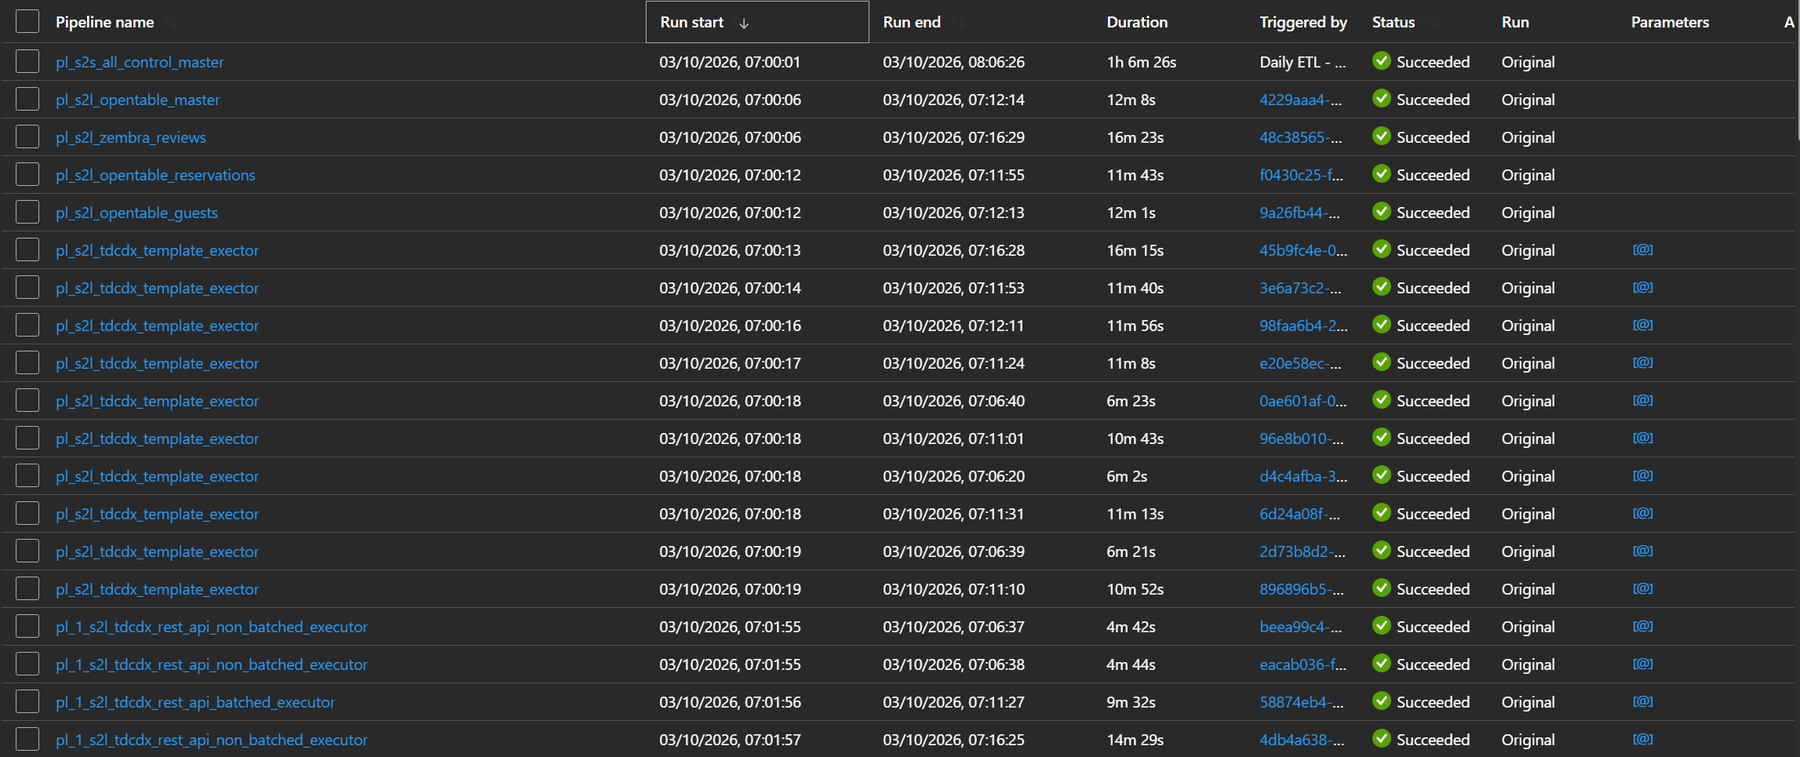Click the Run end column header

pos(912,22)
